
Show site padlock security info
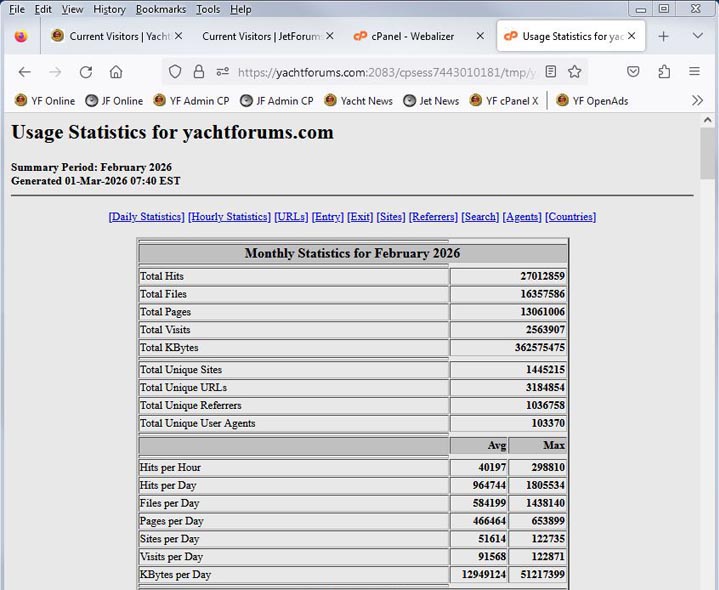coord(199,72)
